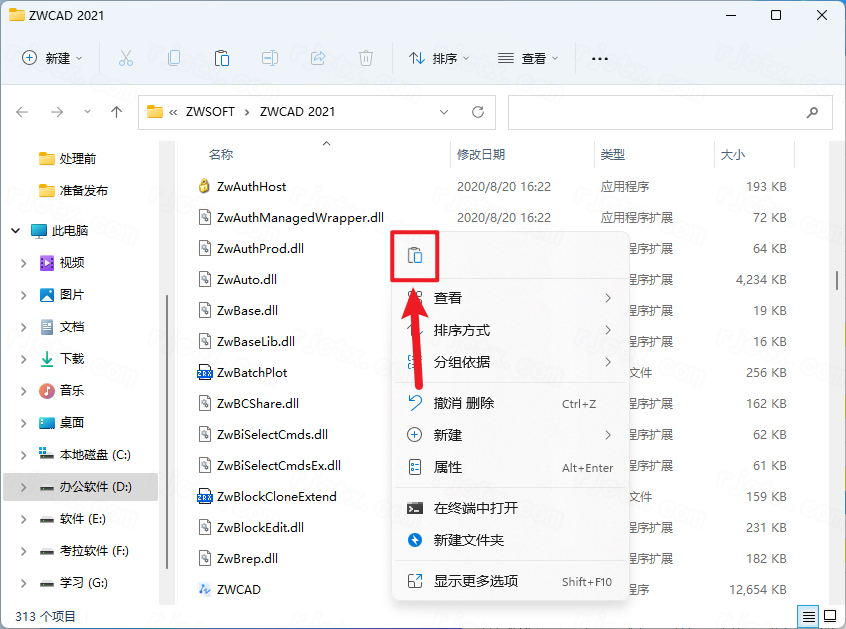Click the paste icon in context menu

(x=415, y=256)
